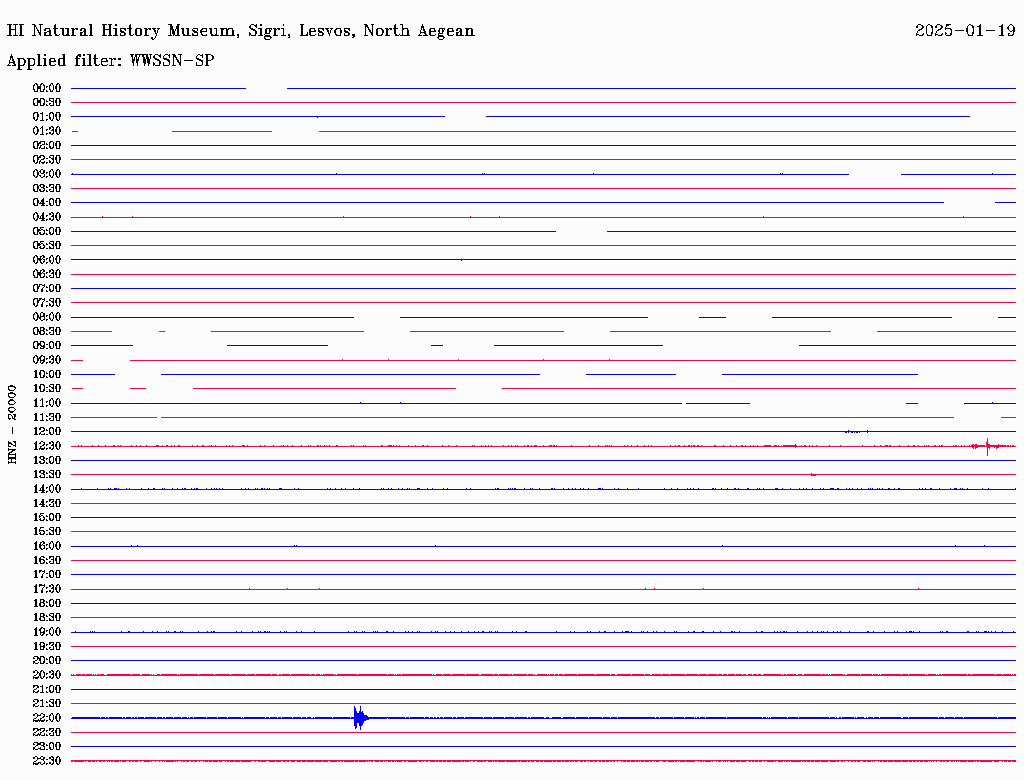The width and height of the screenshot is (1024, 780).
Task: Click the 10:00 time label
Action: coord(46,374)
